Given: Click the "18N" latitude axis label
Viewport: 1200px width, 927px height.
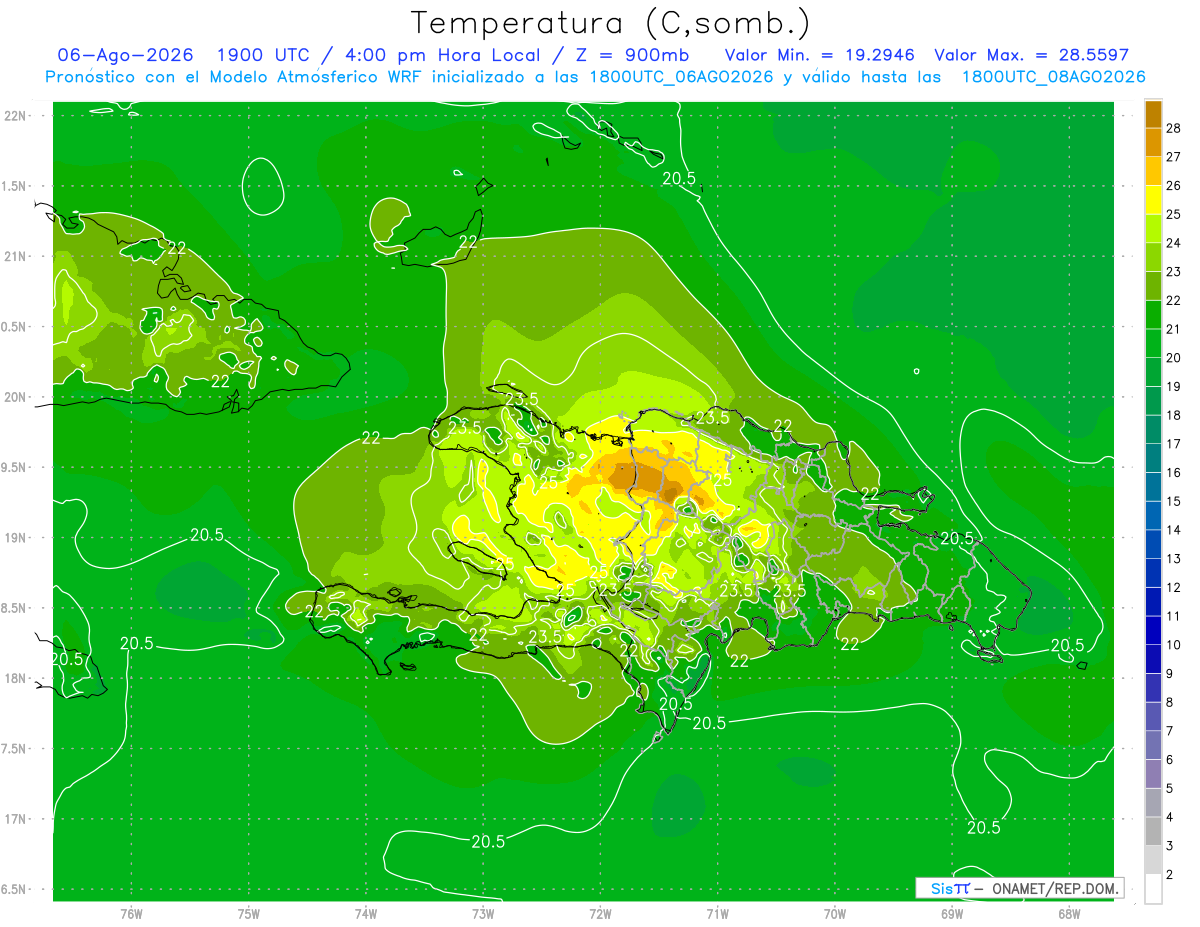Looking at the screenshot, I should point(16,678).
